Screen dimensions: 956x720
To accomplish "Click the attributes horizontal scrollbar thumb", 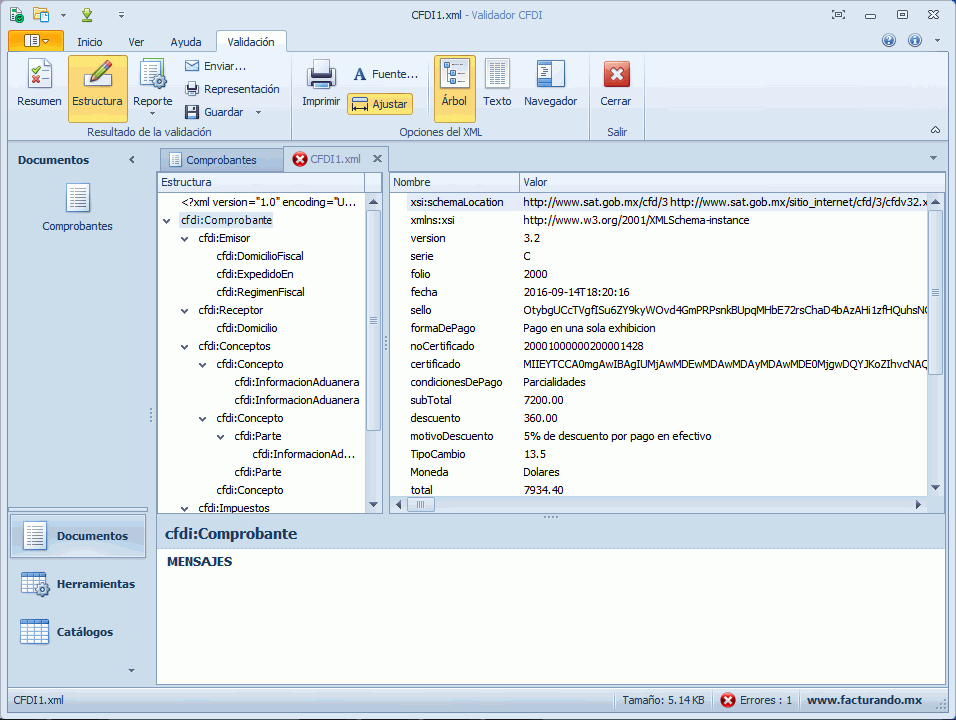I will click(x=420, y=505).
